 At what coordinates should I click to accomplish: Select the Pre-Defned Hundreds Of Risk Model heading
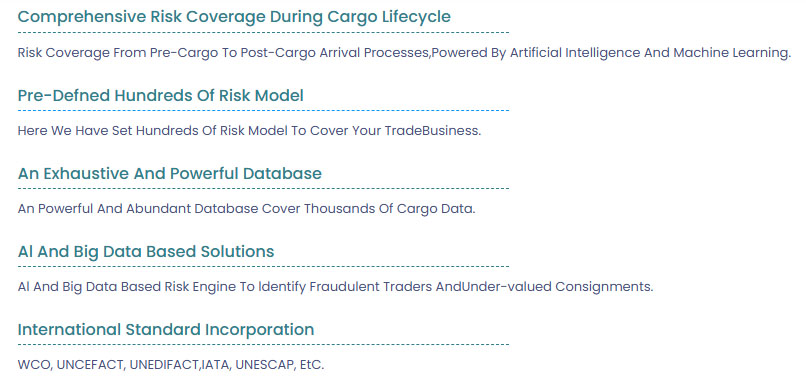tap(160, 95)
